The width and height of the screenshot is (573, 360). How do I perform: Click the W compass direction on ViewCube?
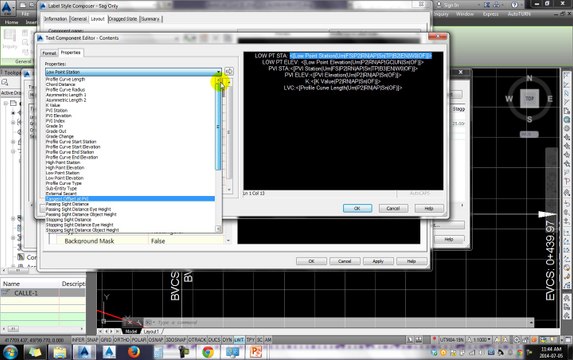pos(509,99)
